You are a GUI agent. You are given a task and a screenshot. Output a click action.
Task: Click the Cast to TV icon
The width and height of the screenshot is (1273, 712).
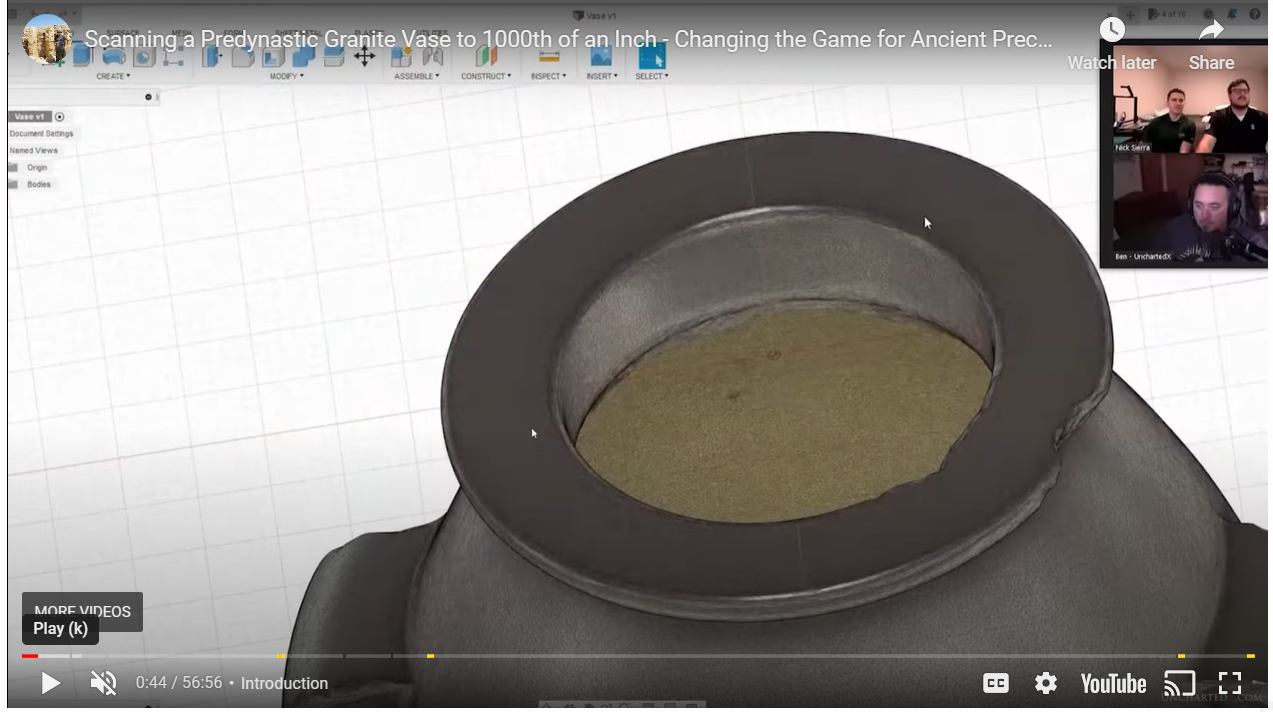pos(1180,683)
